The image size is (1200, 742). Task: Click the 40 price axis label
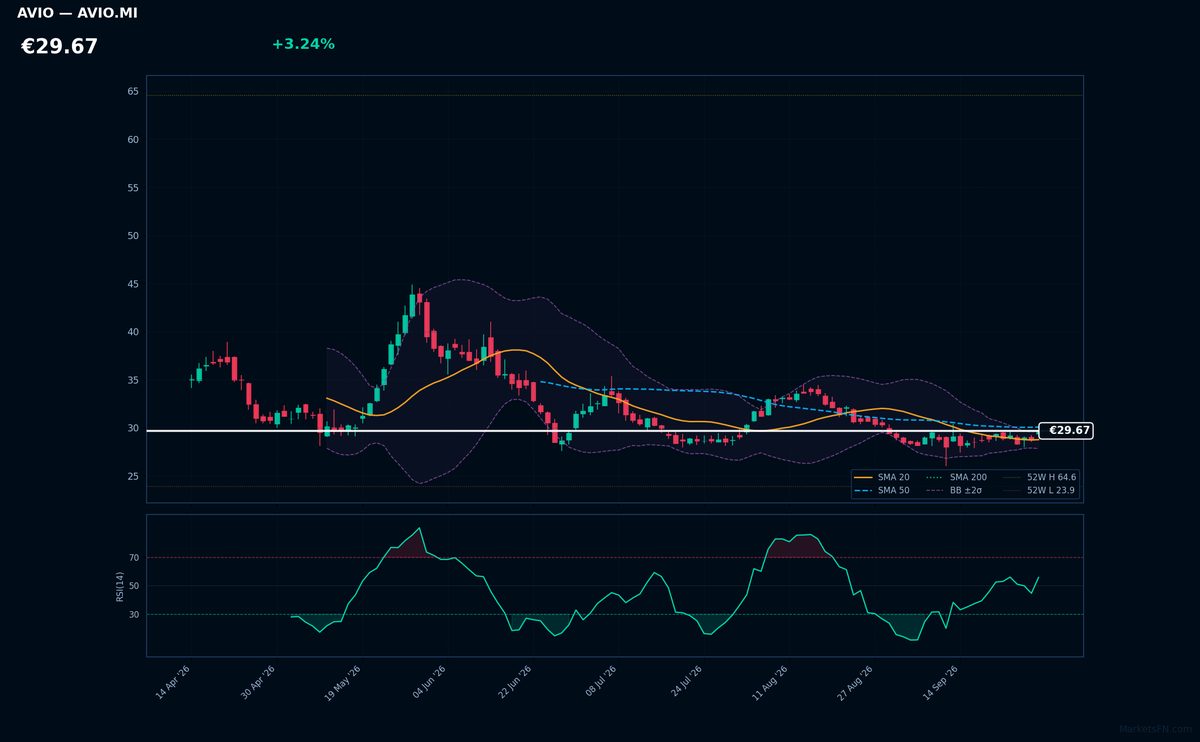pos(133,332)
